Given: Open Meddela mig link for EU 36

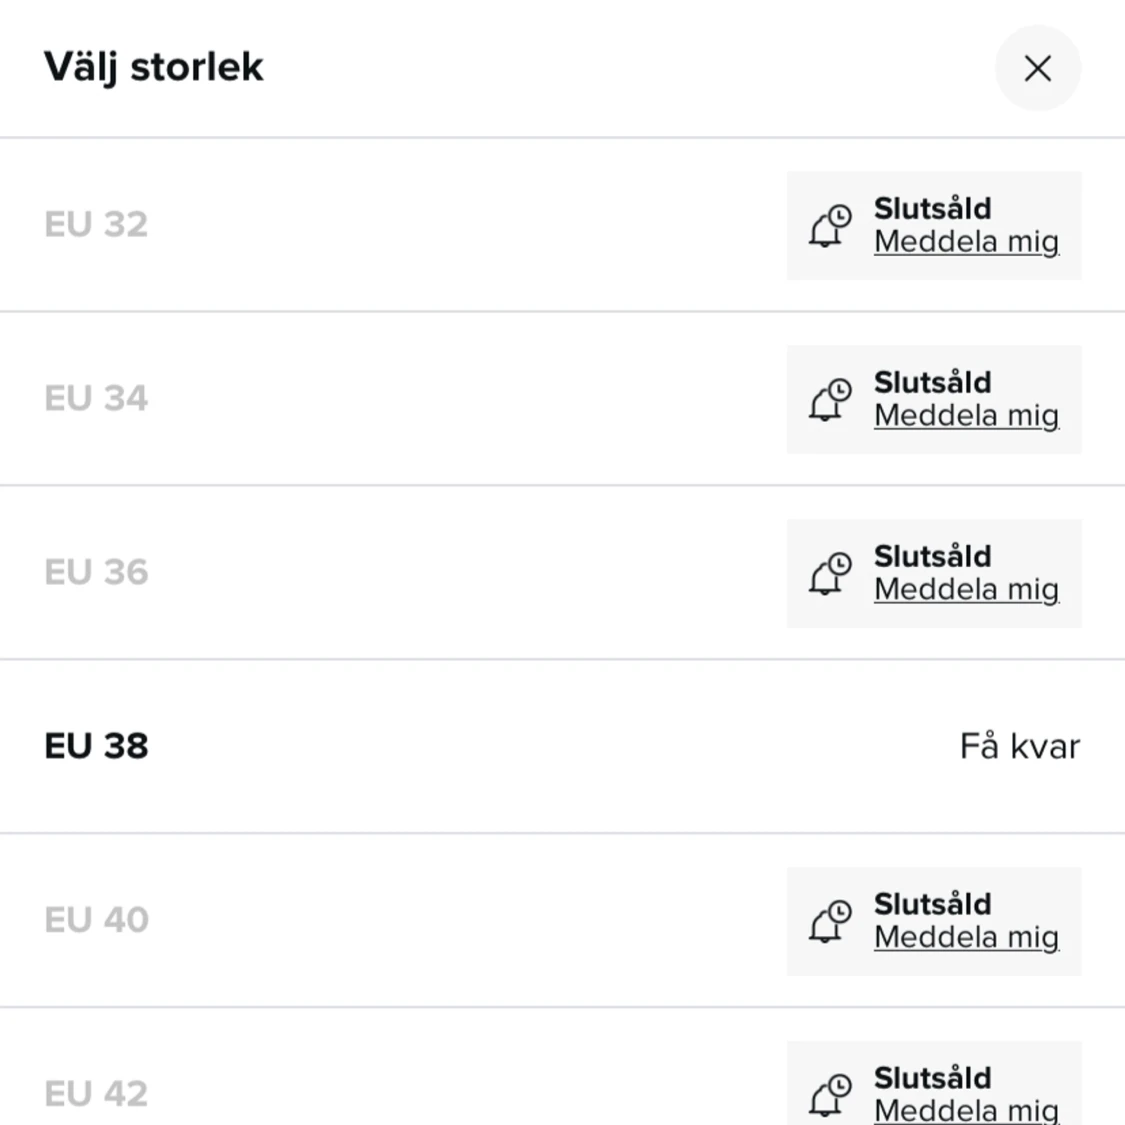Looking at the screenshot, I should click(x=966, y=589).
